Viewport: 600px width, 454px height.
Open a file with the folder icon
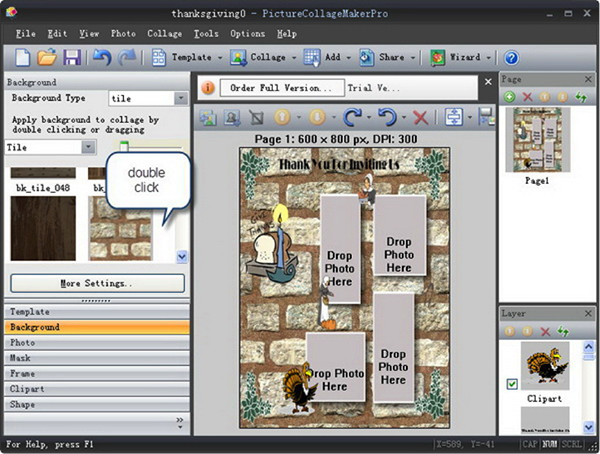(x=47, y=58)
